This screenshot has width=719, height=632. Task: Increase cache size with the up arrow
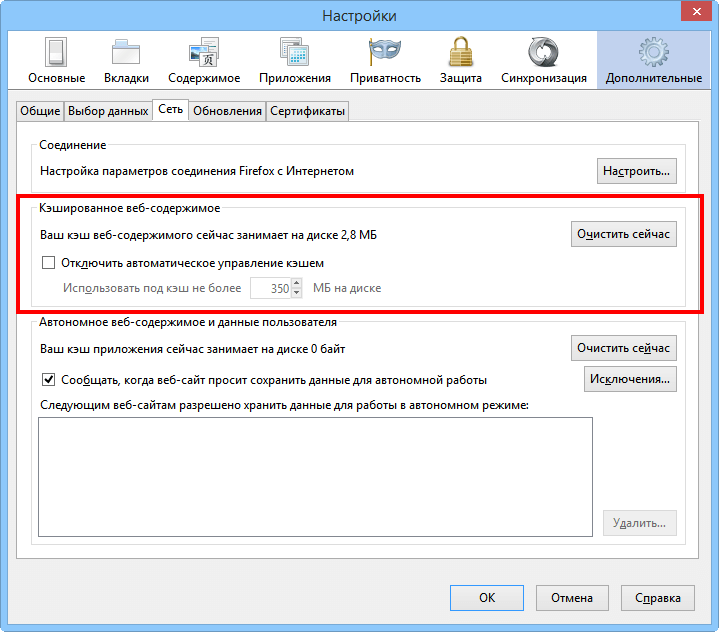(x=297, y=283)
